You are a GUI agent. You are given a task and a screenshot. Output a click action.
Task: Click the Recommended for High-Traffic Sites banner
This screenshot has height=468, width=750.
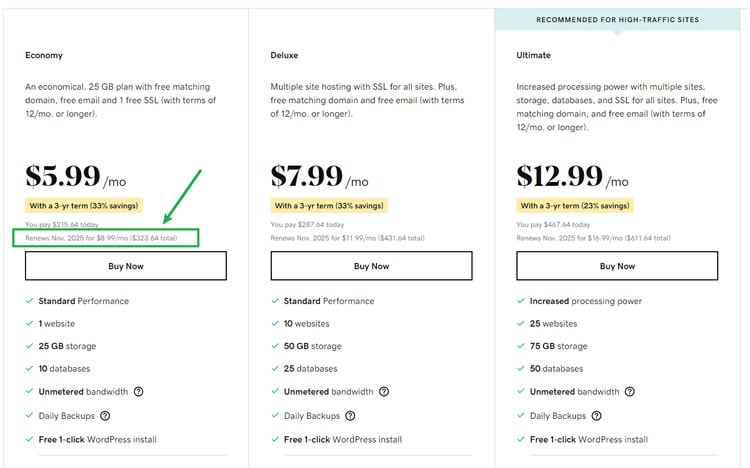[x=618, y=20]
